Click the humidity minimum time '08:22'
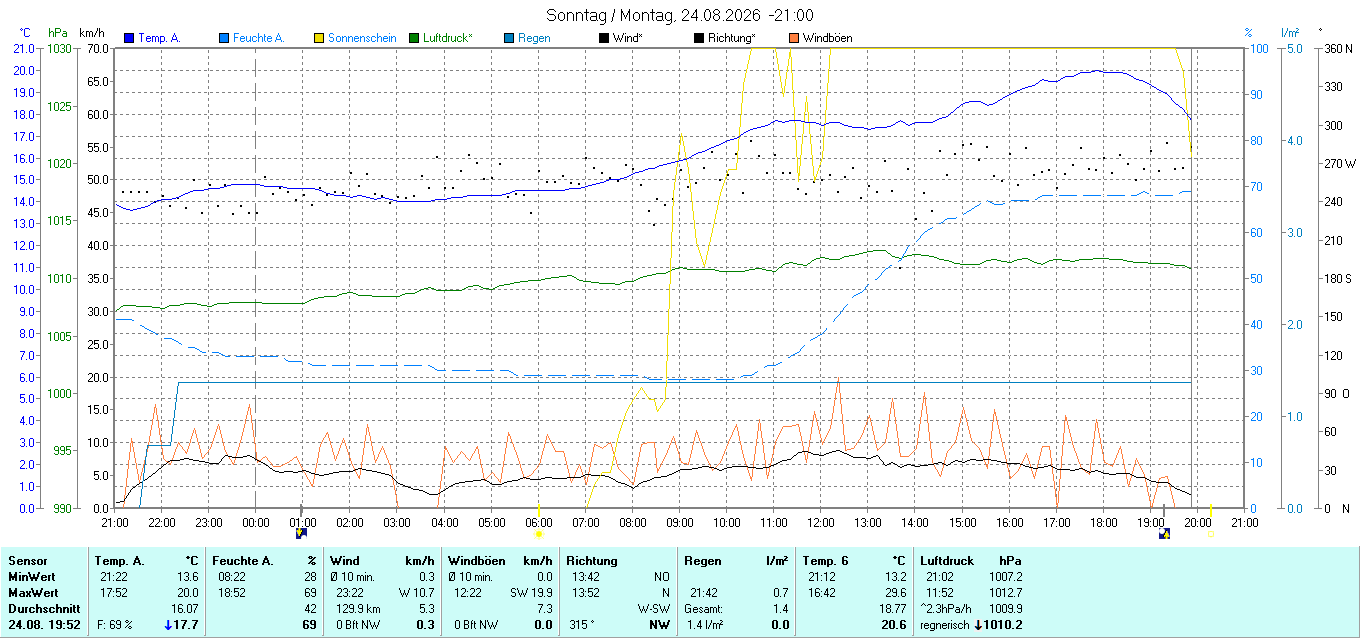 (x=231, y=577)
